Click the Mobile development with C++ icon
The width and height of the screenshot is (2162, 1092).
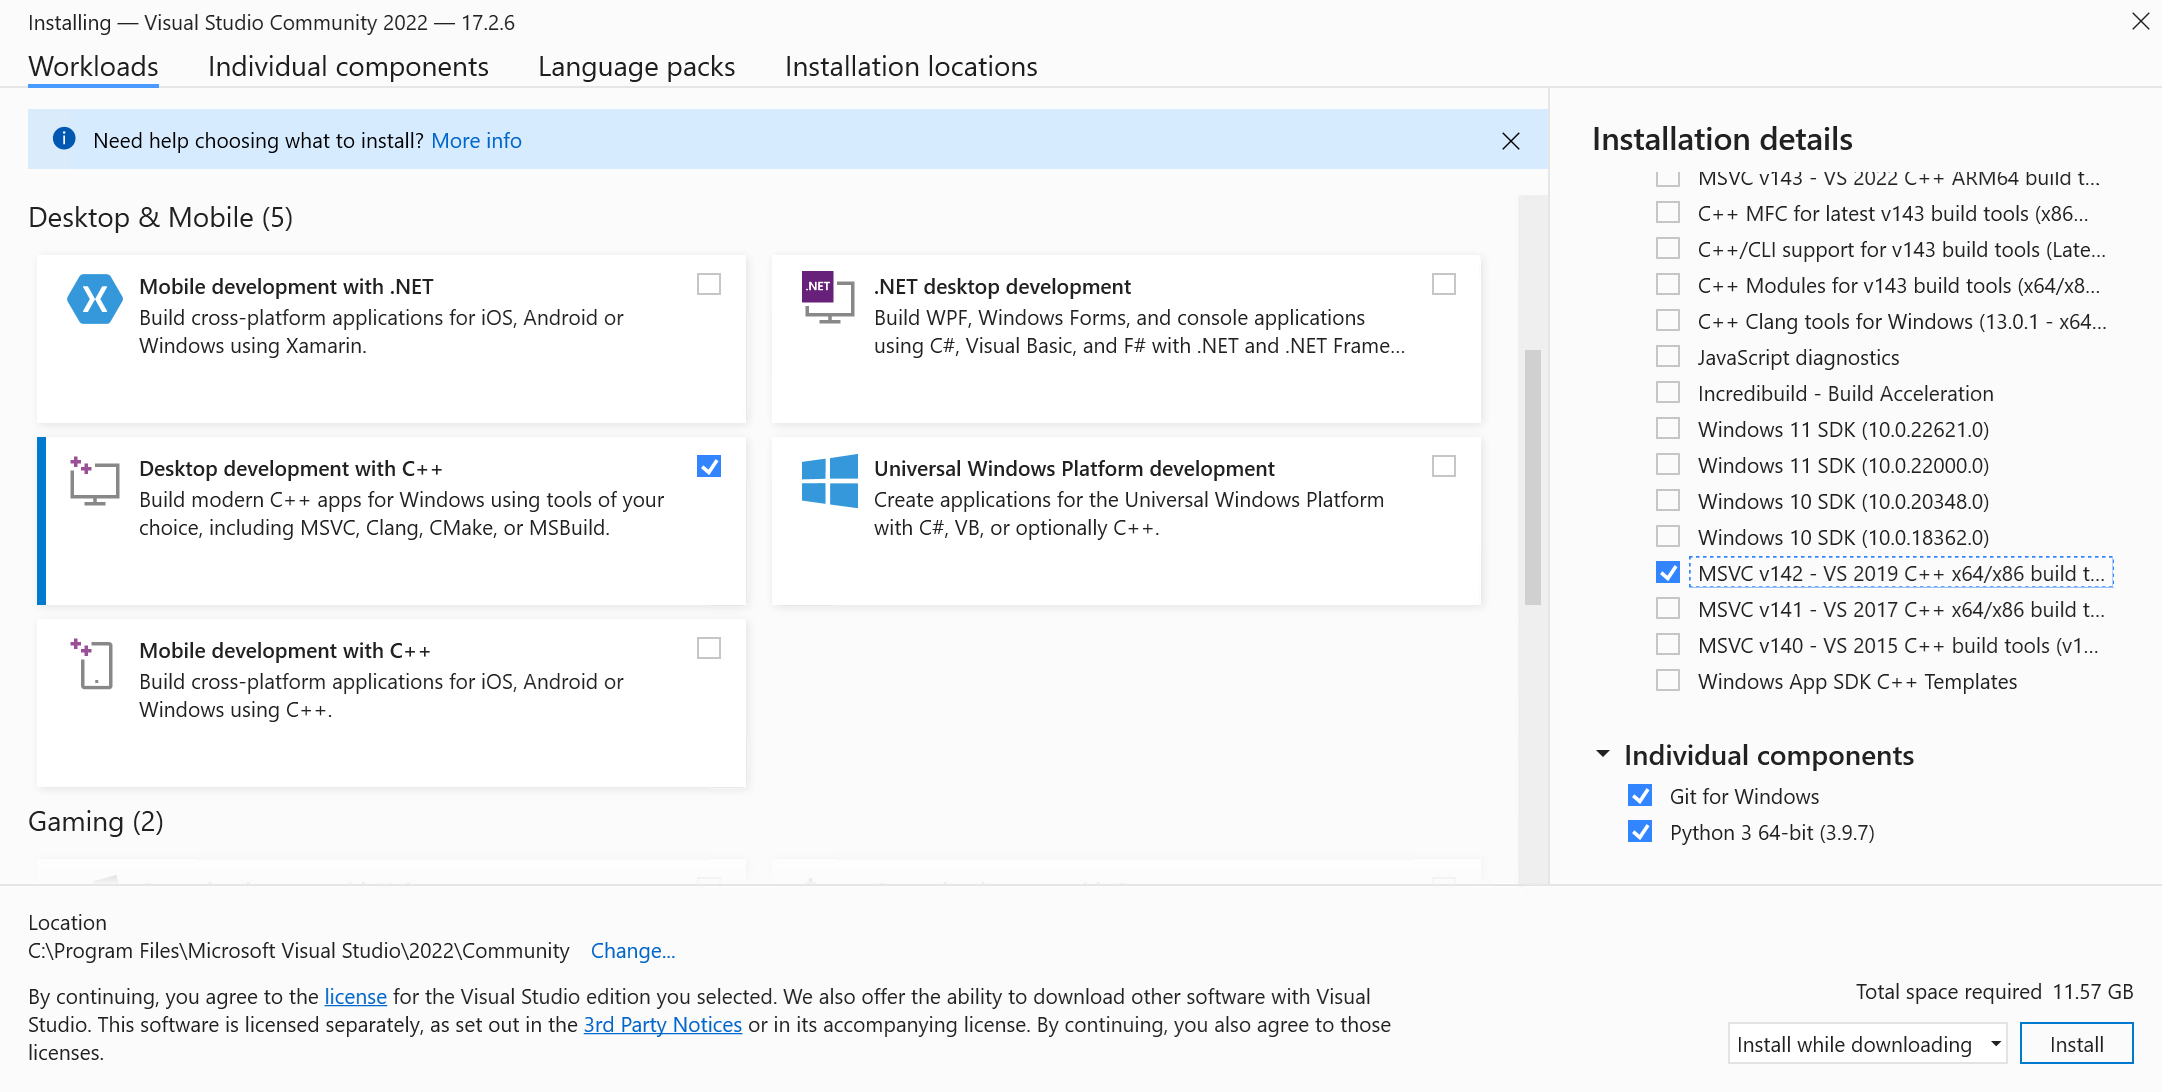(x=92, y=663)
